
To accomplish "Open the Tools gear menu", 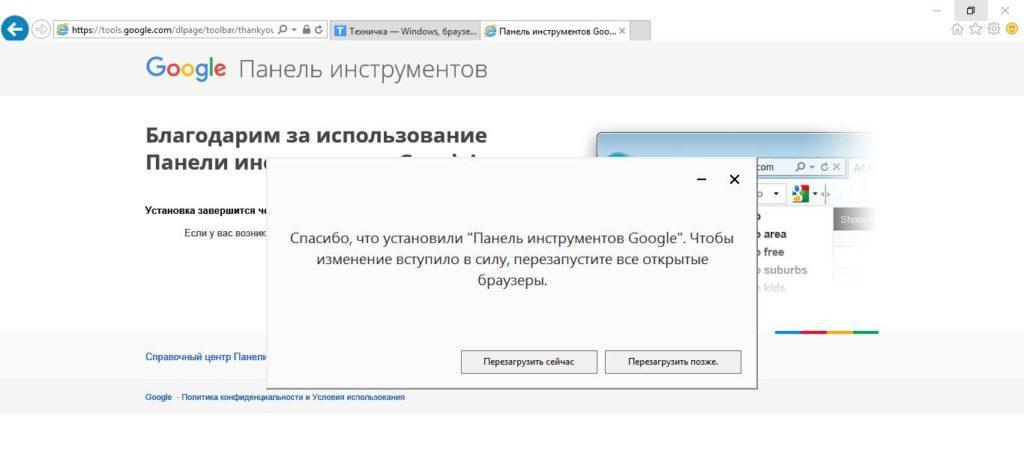I will (994, 29).
